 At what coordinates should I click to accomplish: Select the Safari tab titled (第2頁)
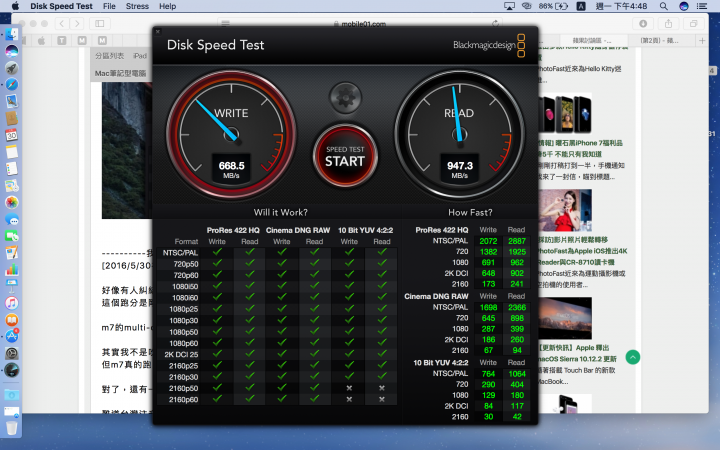(x=660, y=40)
